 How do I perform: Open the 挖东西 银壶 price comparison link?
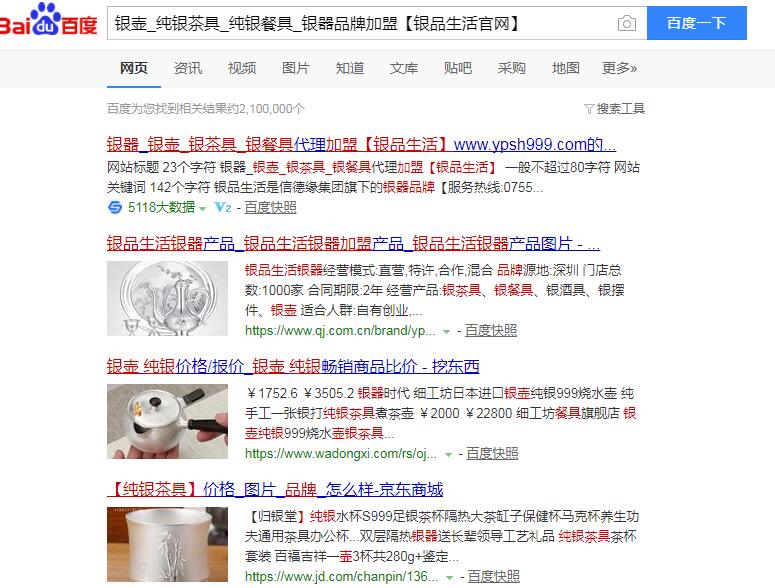[x=293, y=366]
